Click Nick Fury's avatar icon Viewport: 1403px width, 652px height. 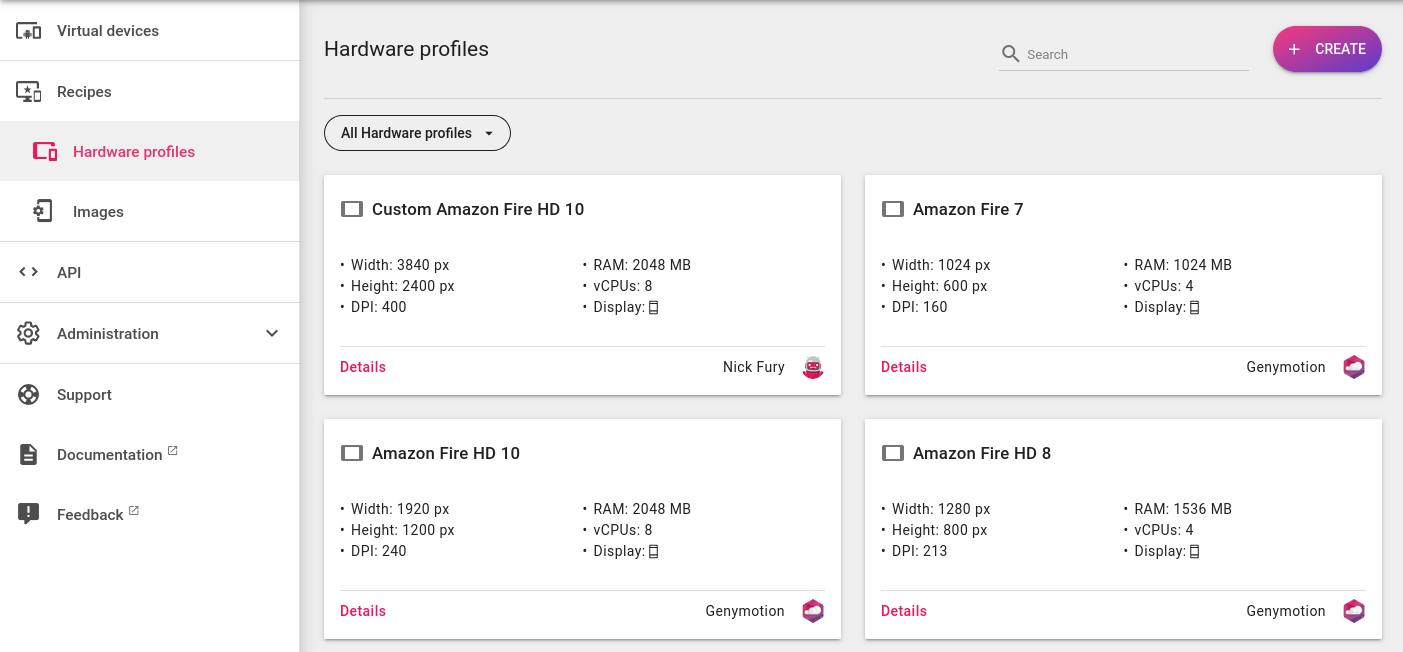tap(813, 367)
